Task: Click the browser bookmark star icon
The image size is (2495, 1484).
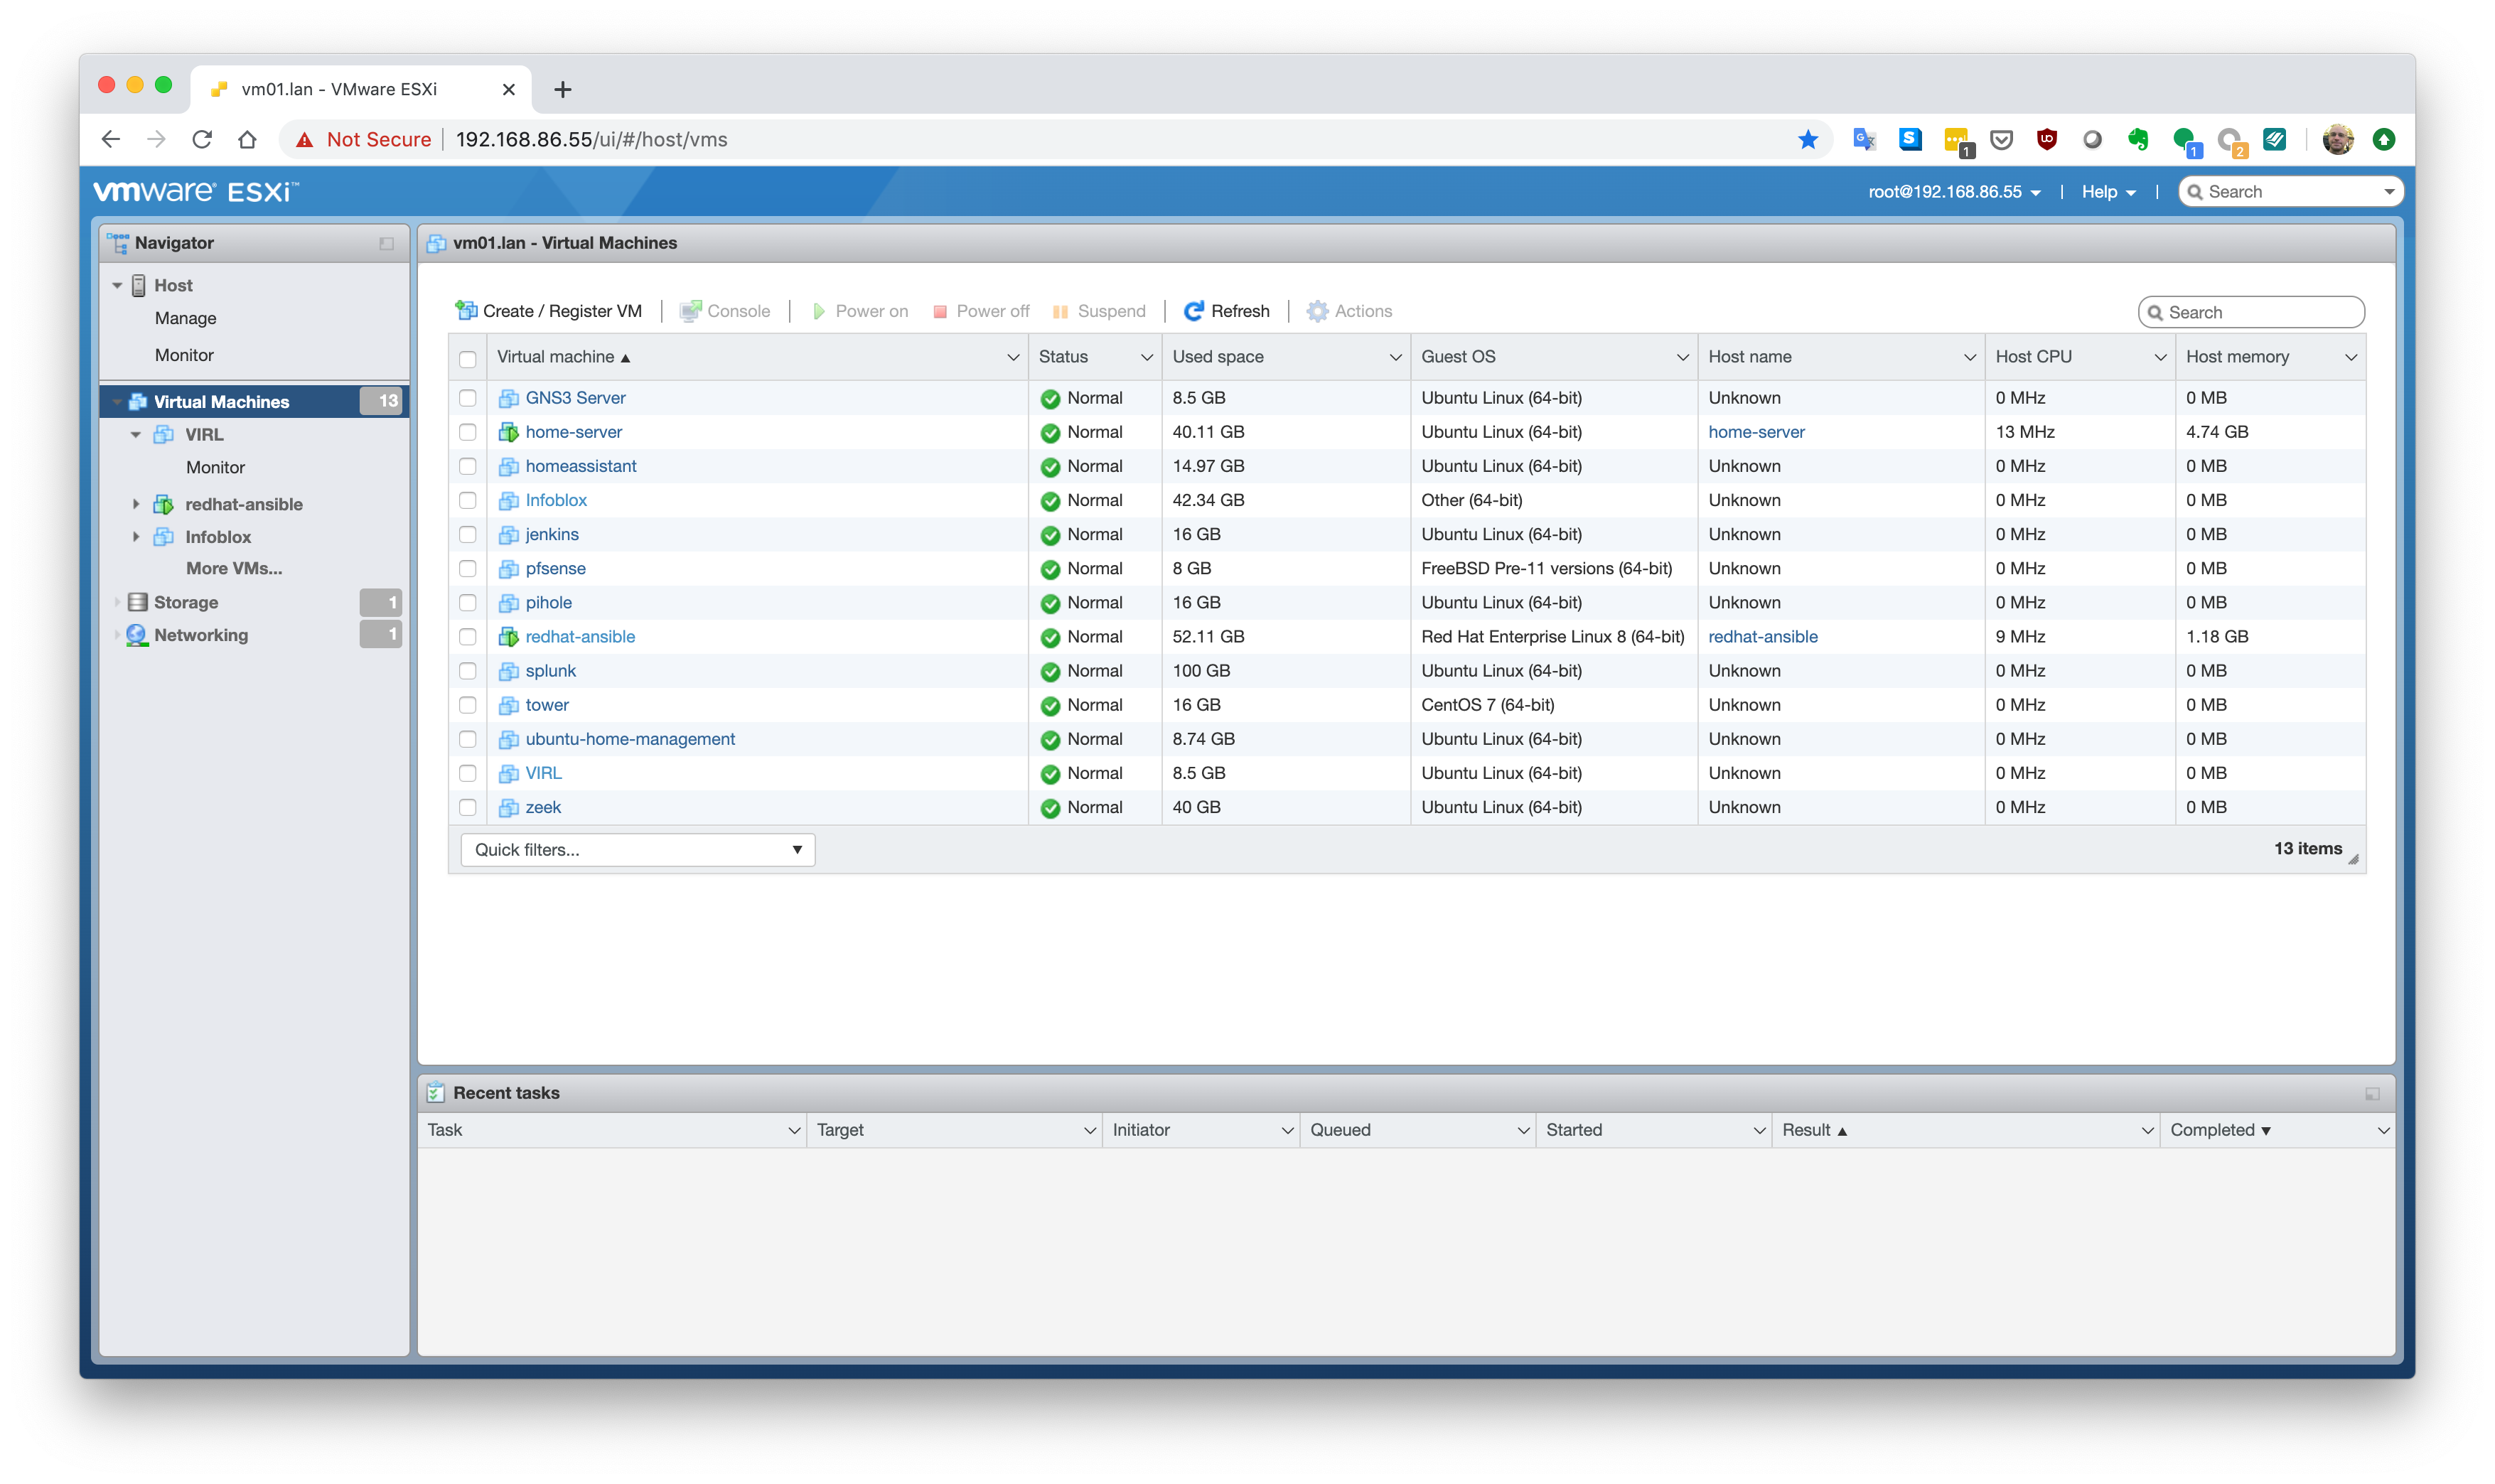Action: tap(1808, 140)
